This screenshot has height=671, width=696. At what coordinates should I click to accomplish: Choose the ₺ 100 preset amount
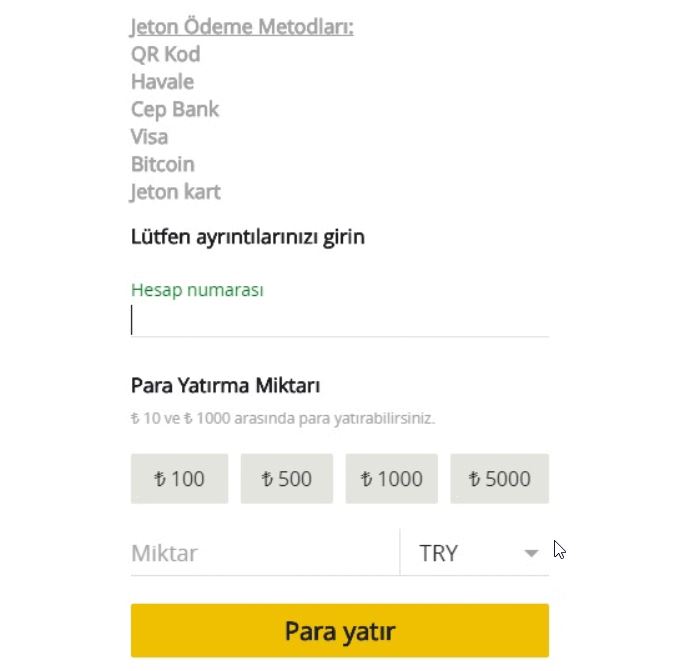pos(179,479)
